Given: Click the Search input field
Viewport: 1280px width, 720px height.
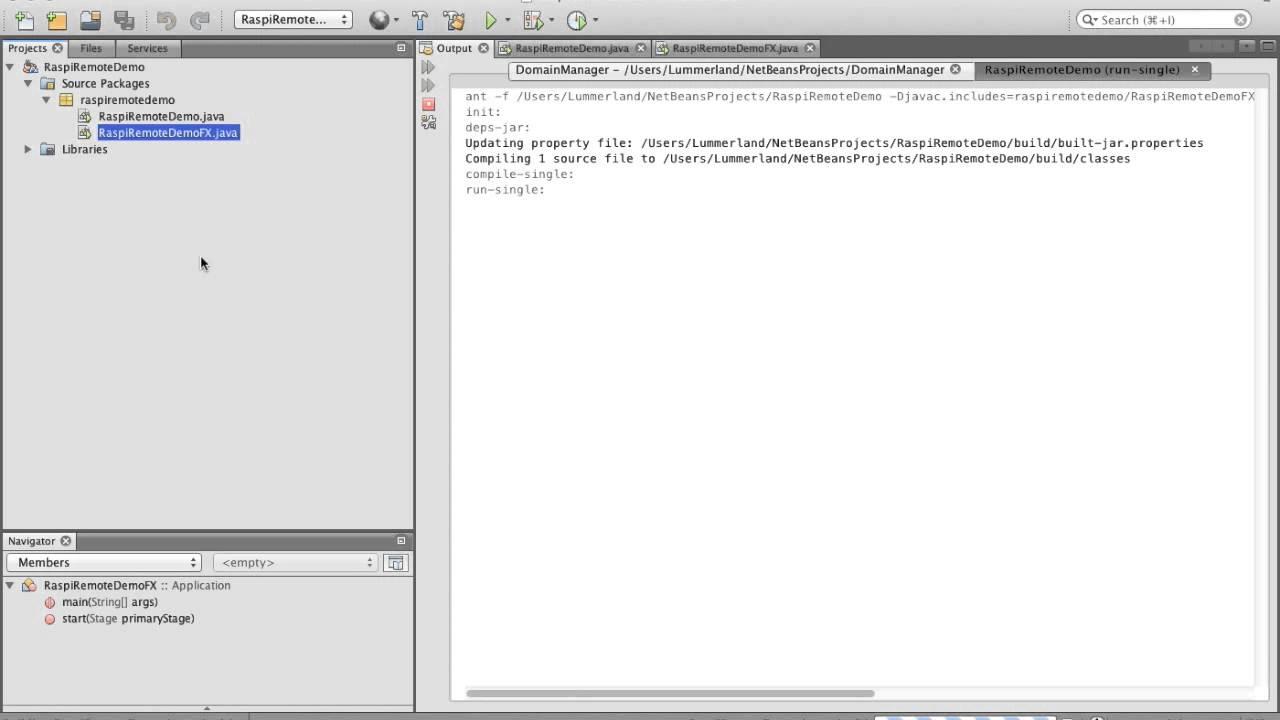Looking at the screenshot, I should [x=1164, y=20].
